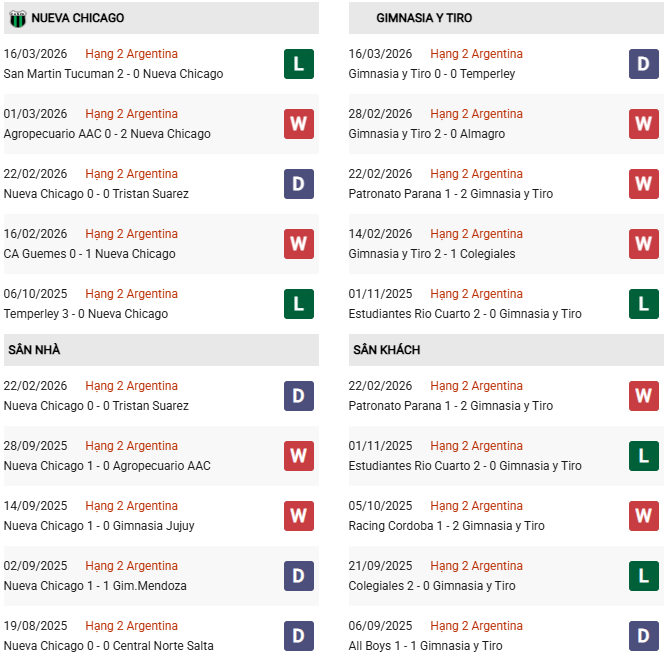Image resolution: width=669 pixels, height=666 pixels.
Task: Open the Nueva Chicago 1-0 Gimnasia Jujuy match
Action: [99, 526]
